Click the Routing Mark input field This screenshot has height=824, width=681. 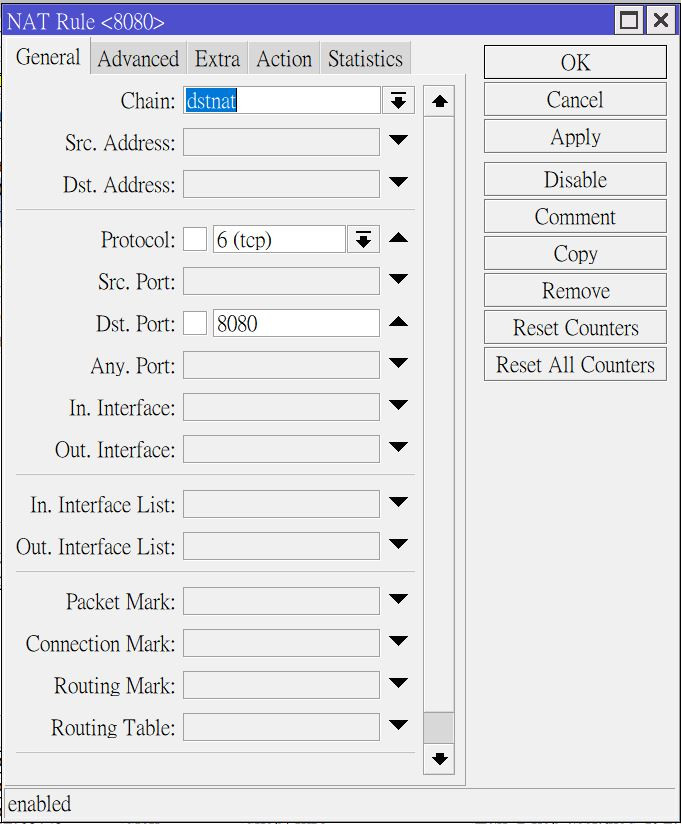coord(281,685)
